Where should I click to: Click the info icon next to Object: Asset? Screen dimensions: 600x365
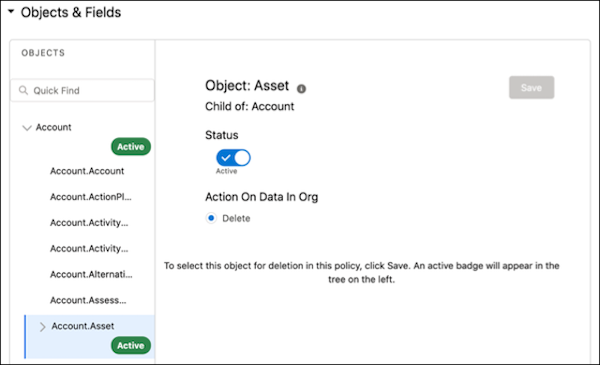coord(301,89)
